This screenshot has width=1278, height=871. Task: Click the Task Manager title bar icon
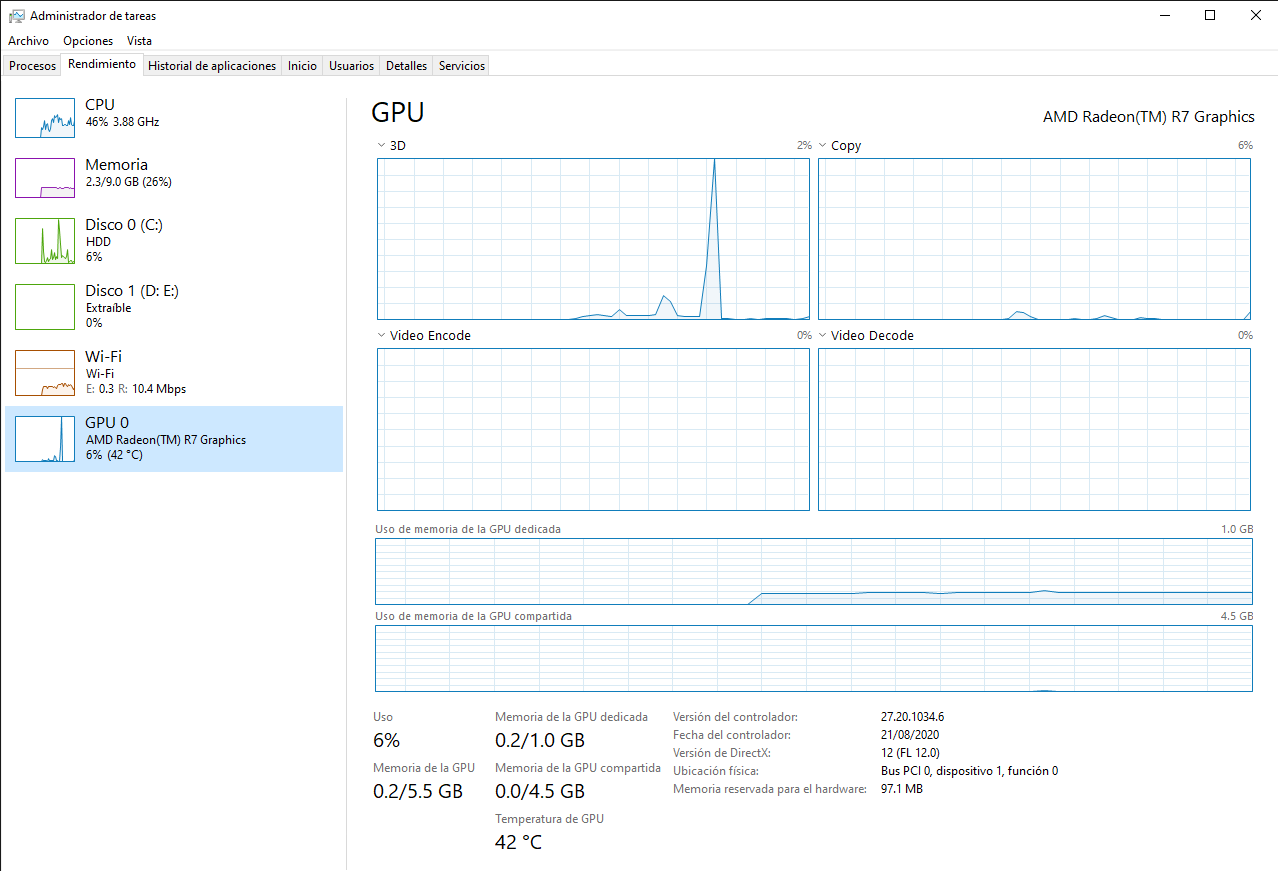click(x=17, y=16)
